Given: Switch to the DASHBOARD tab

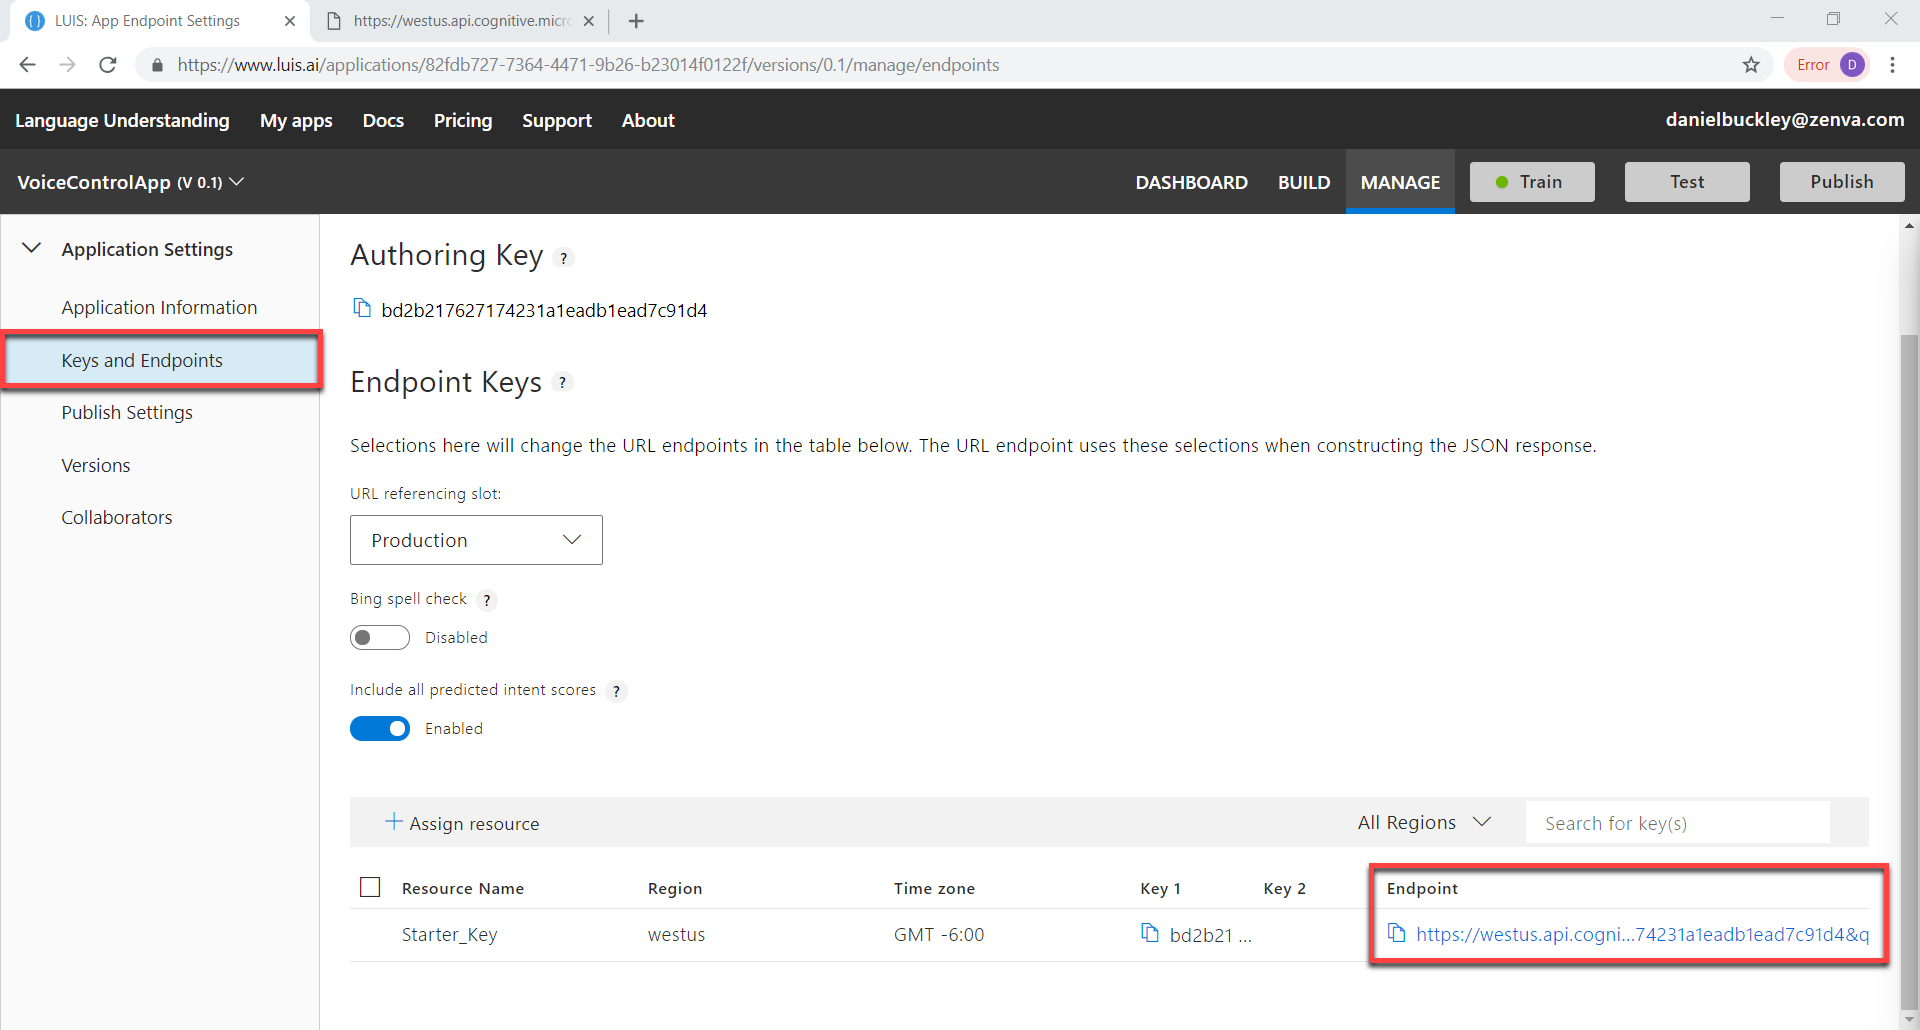Looking at the screenshot, I should pos(1191,182).
